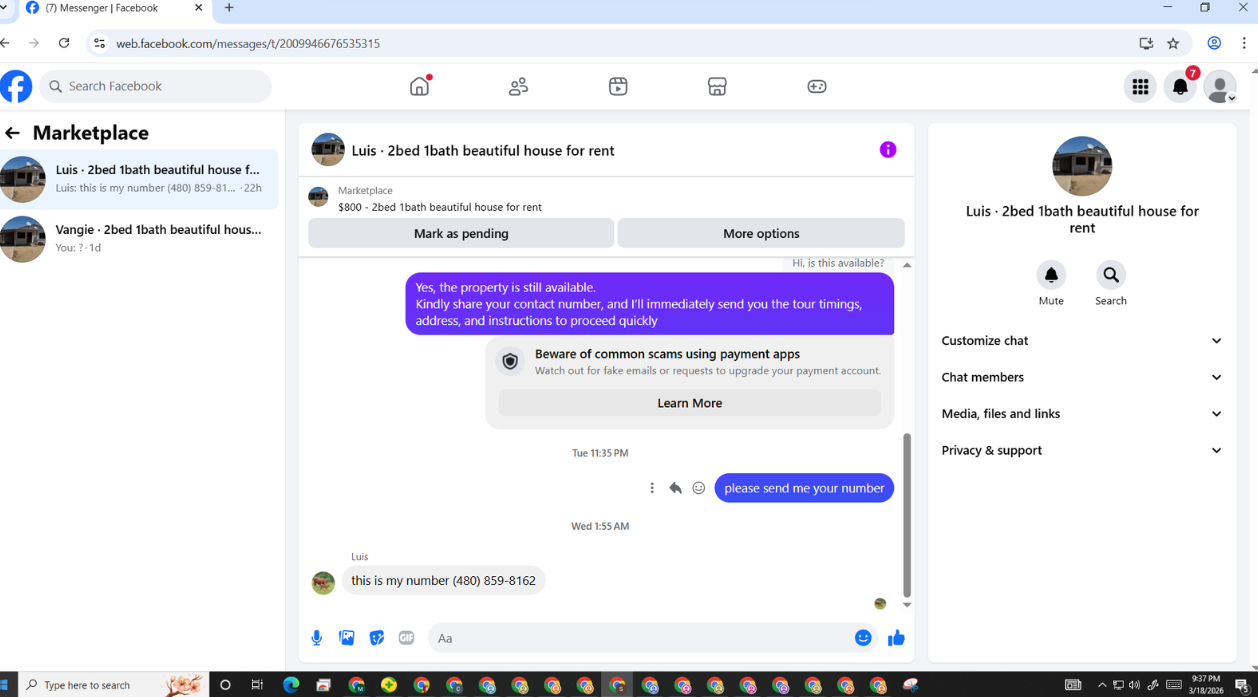Expand the Privacy & support section
The height and width of the screenshot is (697, 1258).
pyautogui.click(x=1082, y=450)
